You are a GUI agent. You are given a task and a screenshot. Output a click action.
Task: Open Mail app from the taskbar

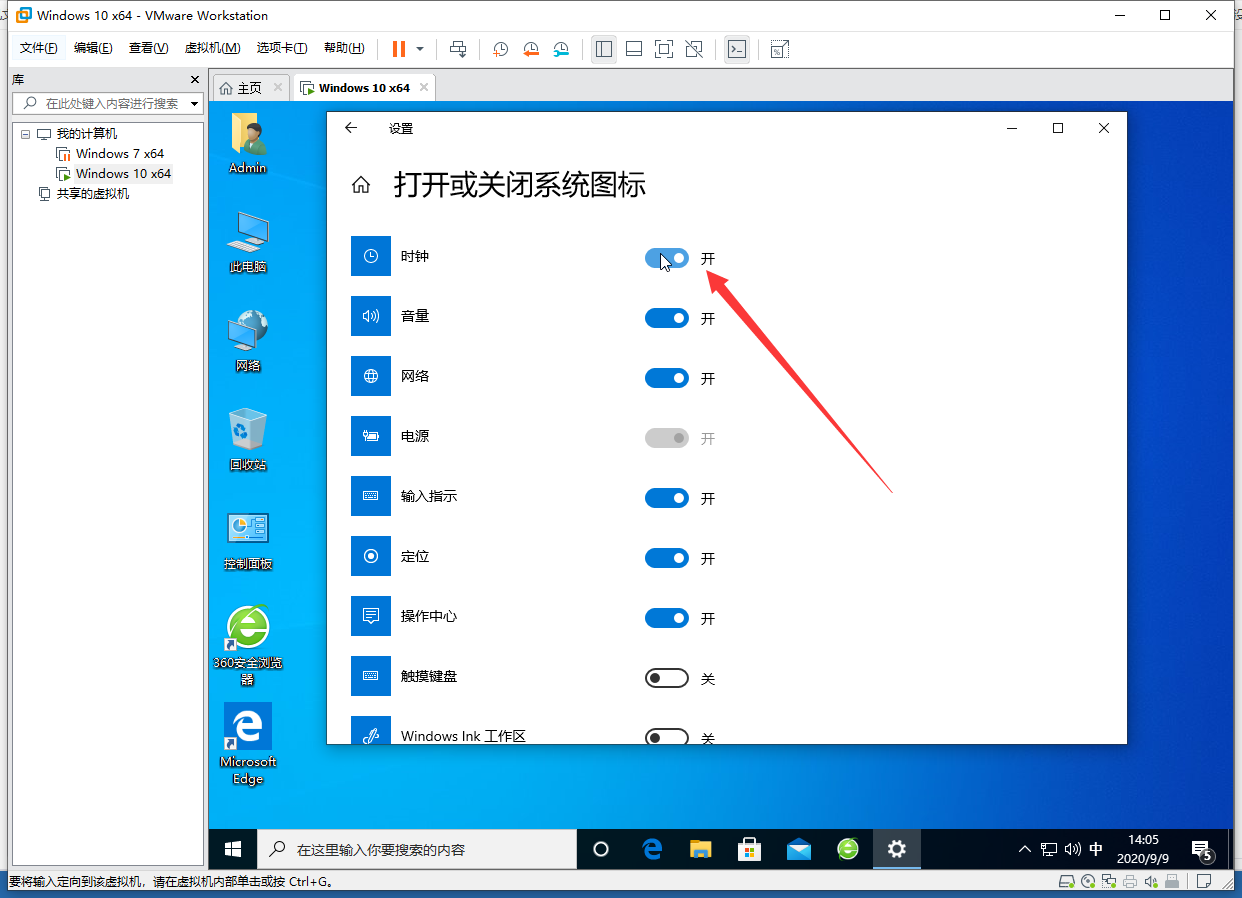(x=799, y=849)
